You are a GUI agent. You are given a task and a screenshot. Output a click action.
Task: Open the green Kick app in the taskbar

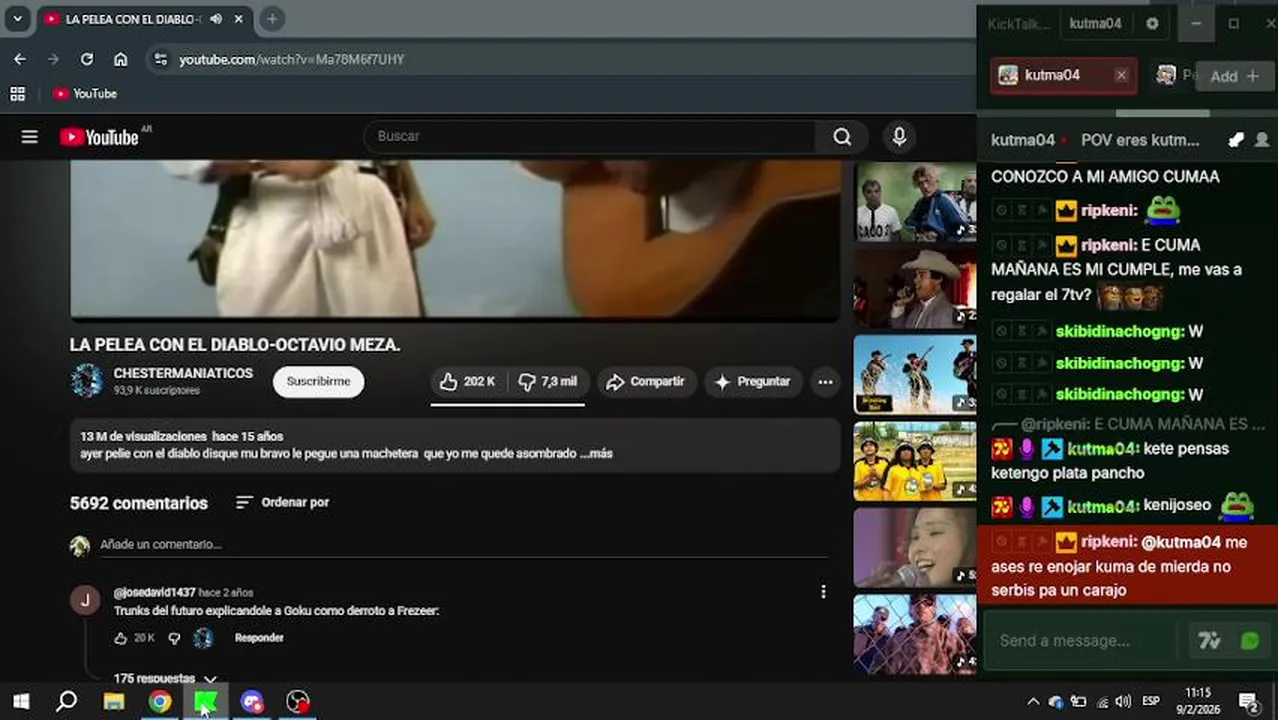point(205,701)
